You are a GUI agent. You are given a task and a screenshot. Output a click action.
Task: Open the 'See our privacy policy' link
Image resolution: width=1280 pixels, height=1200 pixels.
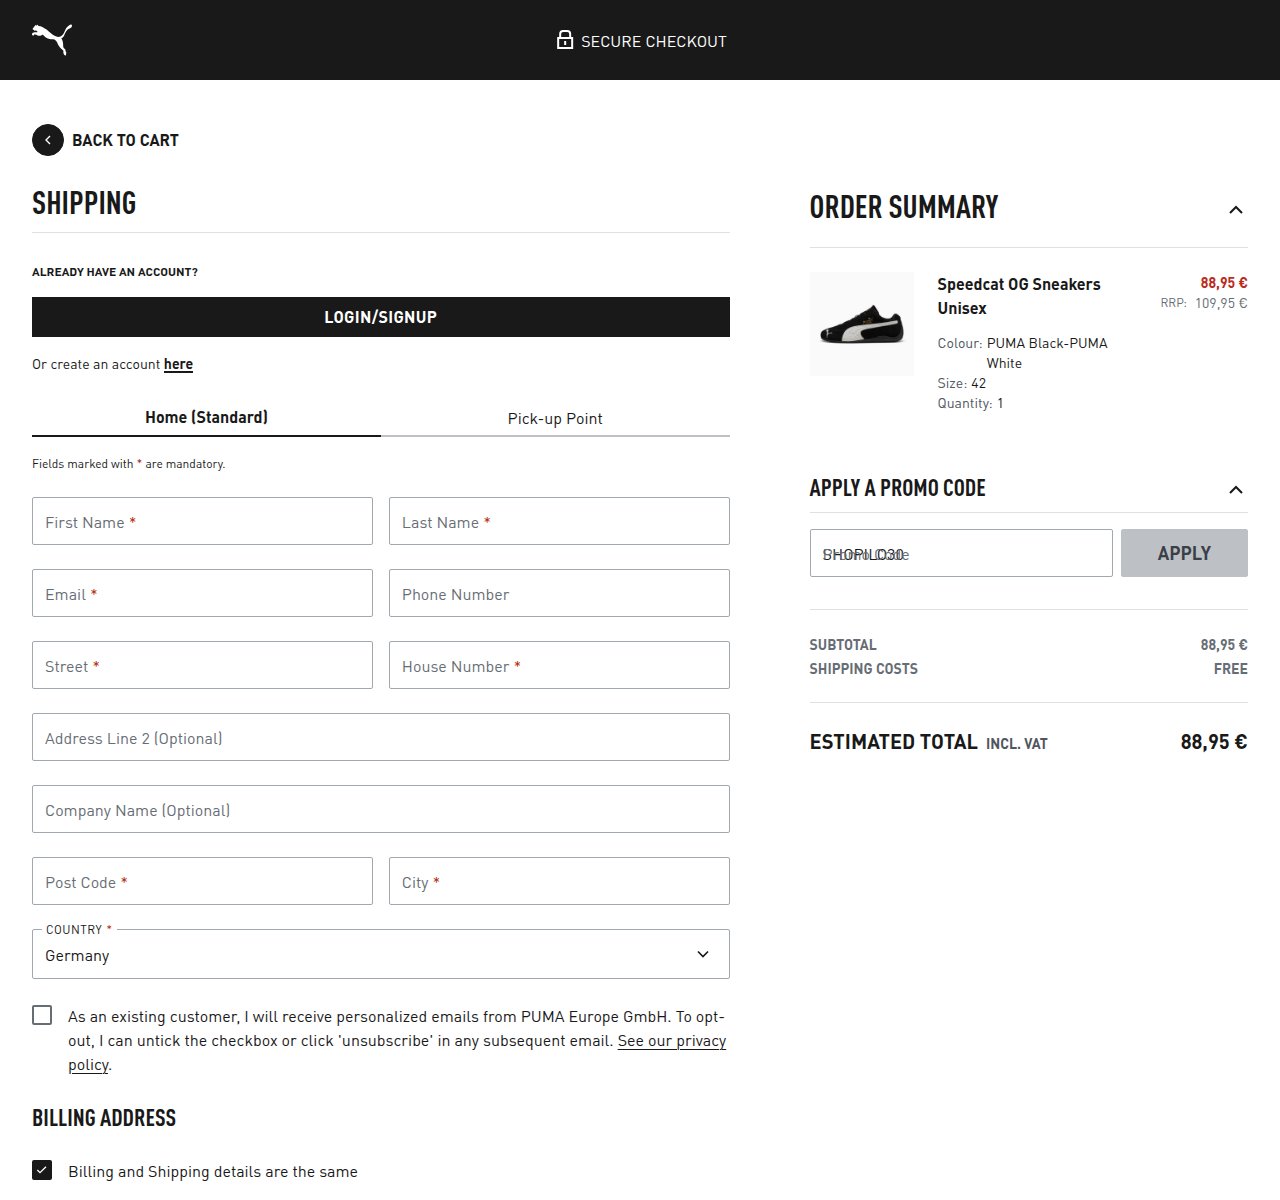397,1053
